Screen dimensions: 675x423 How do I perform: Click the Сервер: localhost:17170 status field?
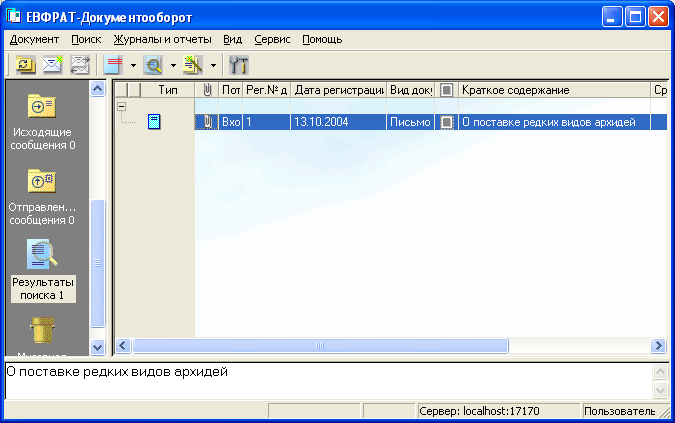pyautogui.click(x=499, y=411)
